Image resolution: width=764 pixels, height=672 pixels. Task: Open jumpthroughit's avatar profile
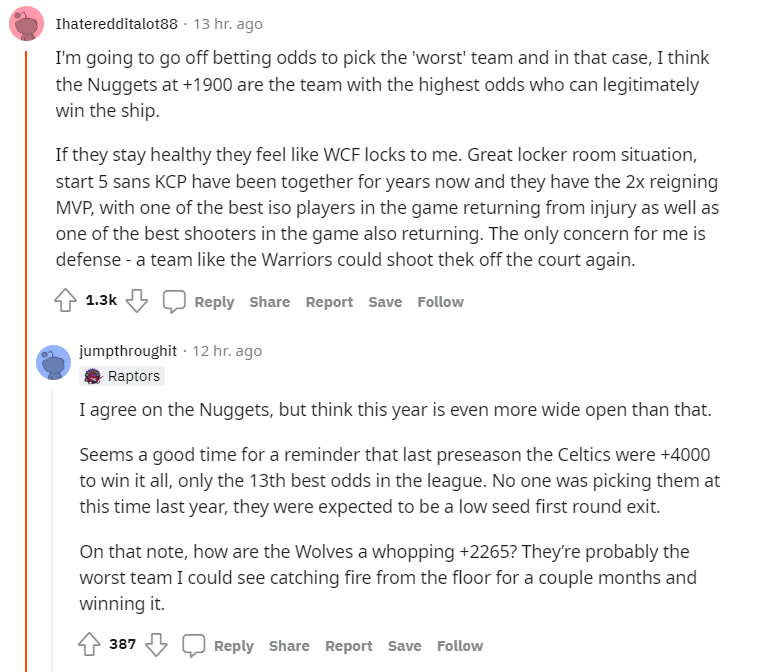click(52, 362)
